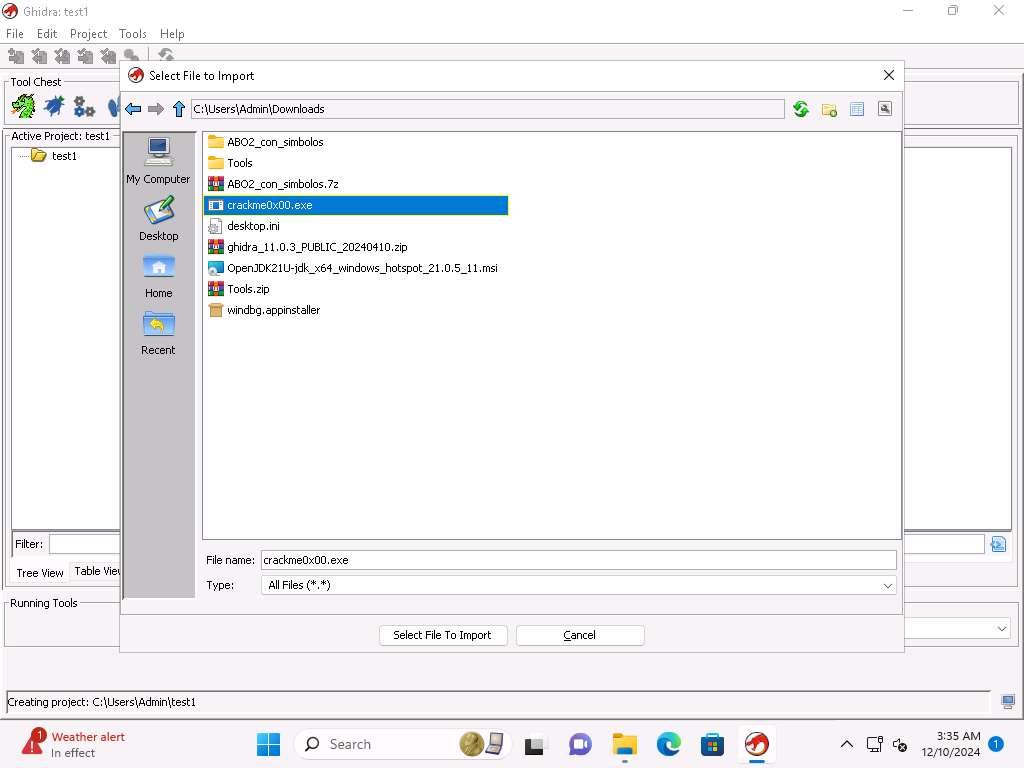Image resolution: width=1024 pixels, height=768 pixels.
Task: Cancel the import file dialog
Action: pos(580,635)
